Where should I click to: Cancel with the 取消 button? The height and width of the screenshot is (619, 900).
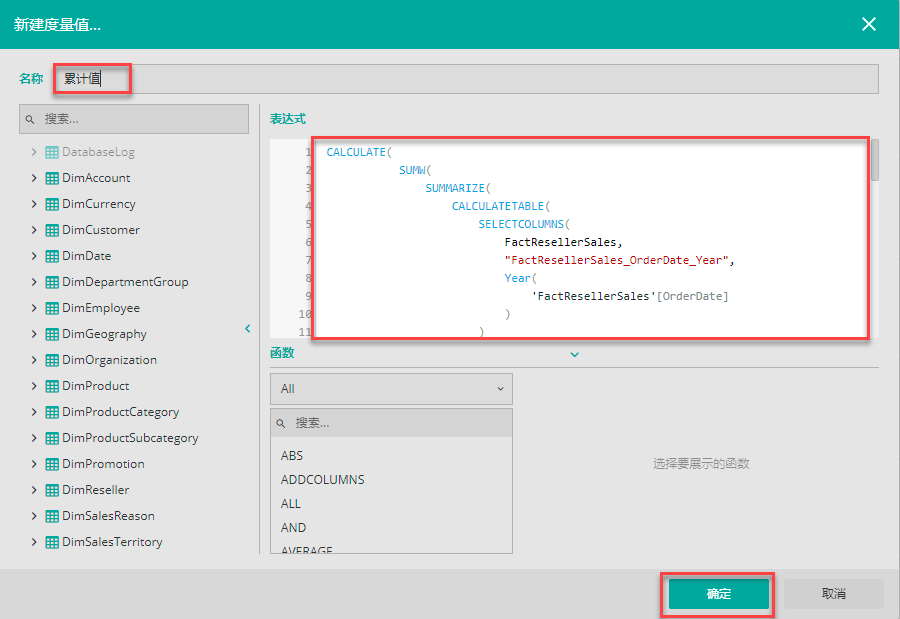[833, 594]
